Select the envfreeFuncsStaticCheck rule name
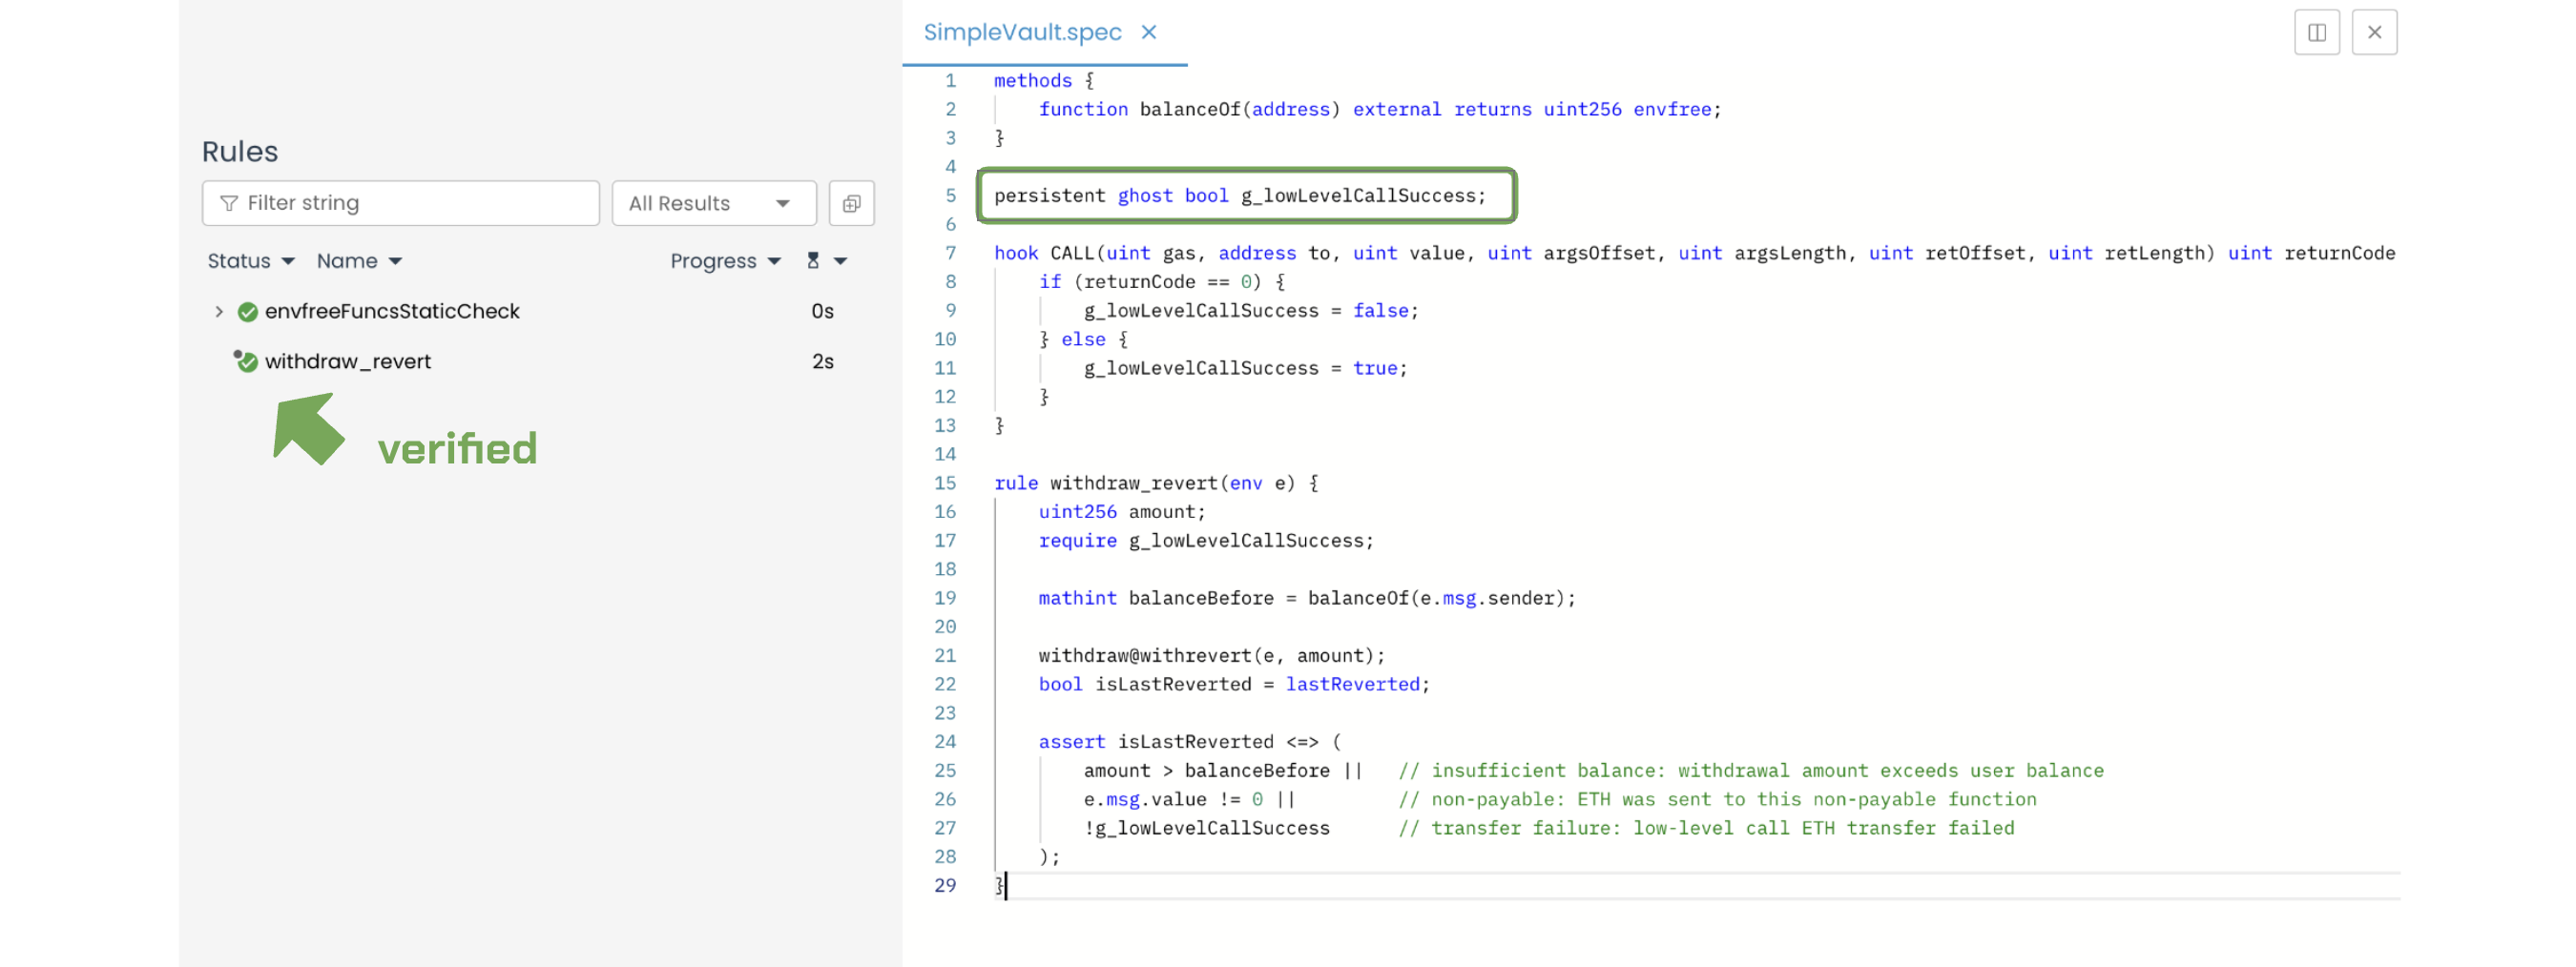This screenshot has height=967, width=2576. coord(391,312)
